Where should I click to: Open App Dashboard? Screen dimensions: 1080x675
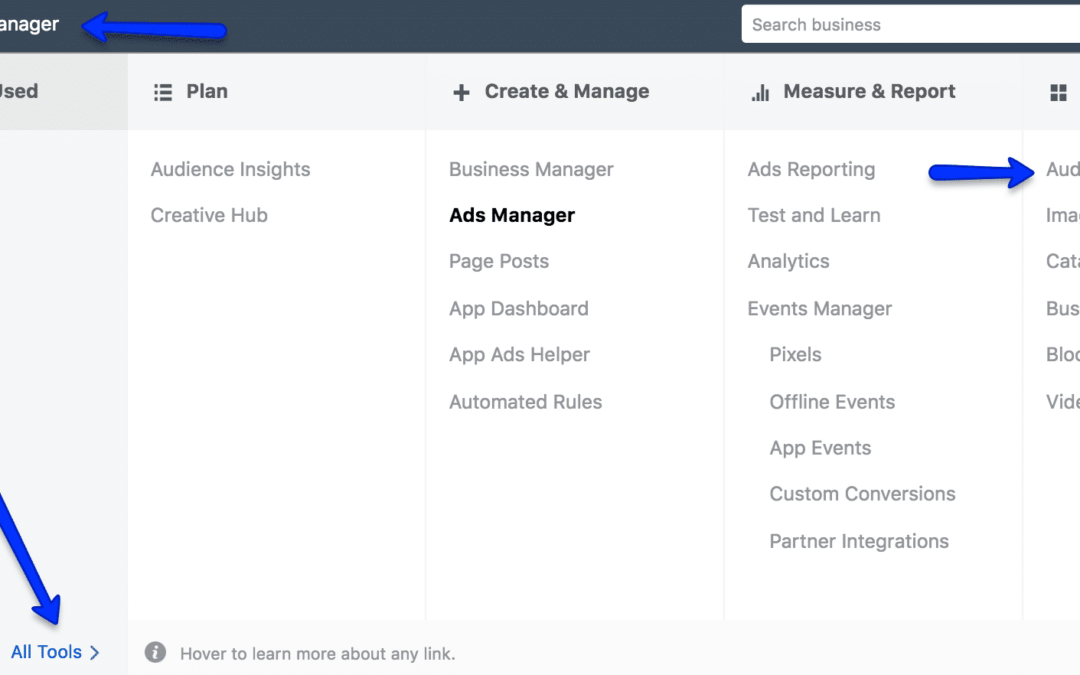pyautogui.click(x=519, y=309)
